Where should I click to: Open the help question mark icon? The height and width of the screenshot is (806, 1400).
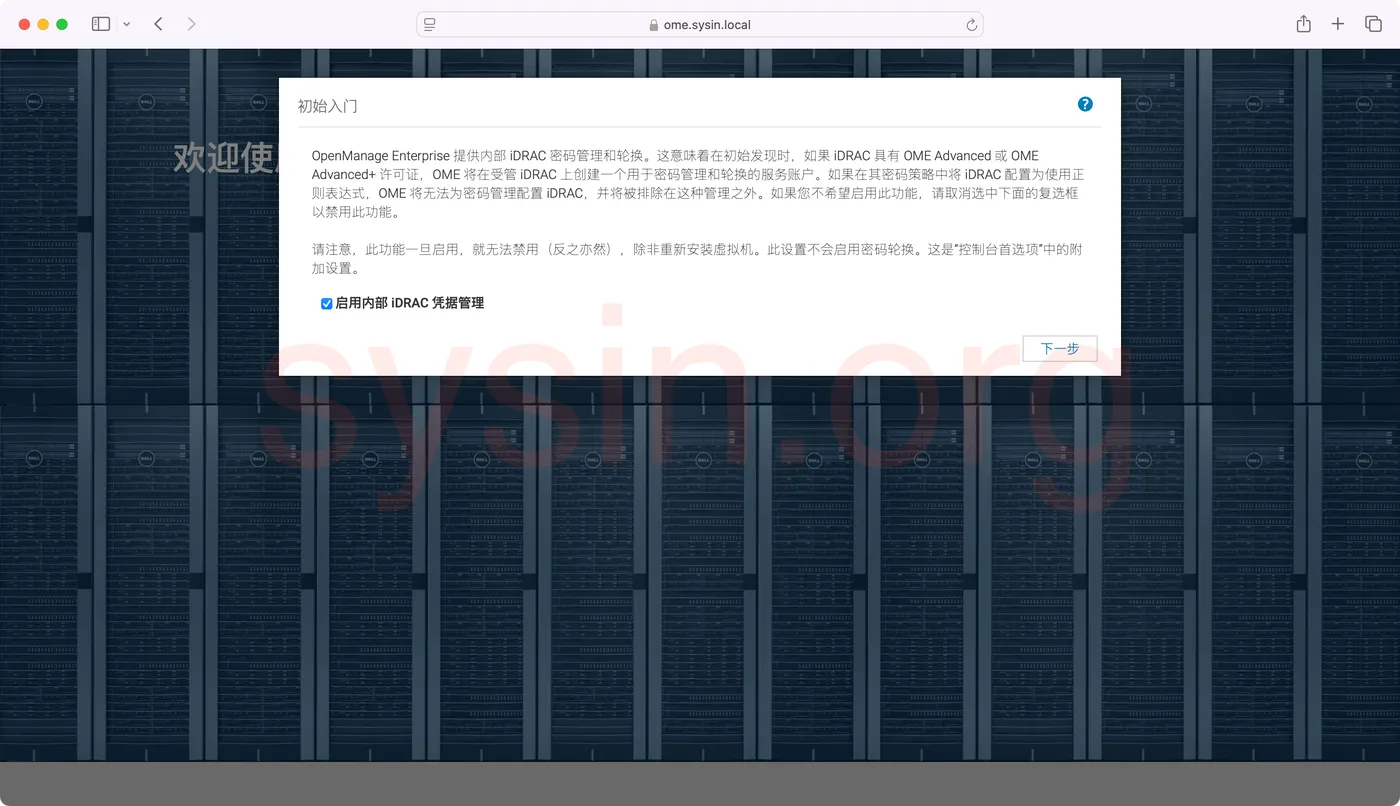point(1085,104)
